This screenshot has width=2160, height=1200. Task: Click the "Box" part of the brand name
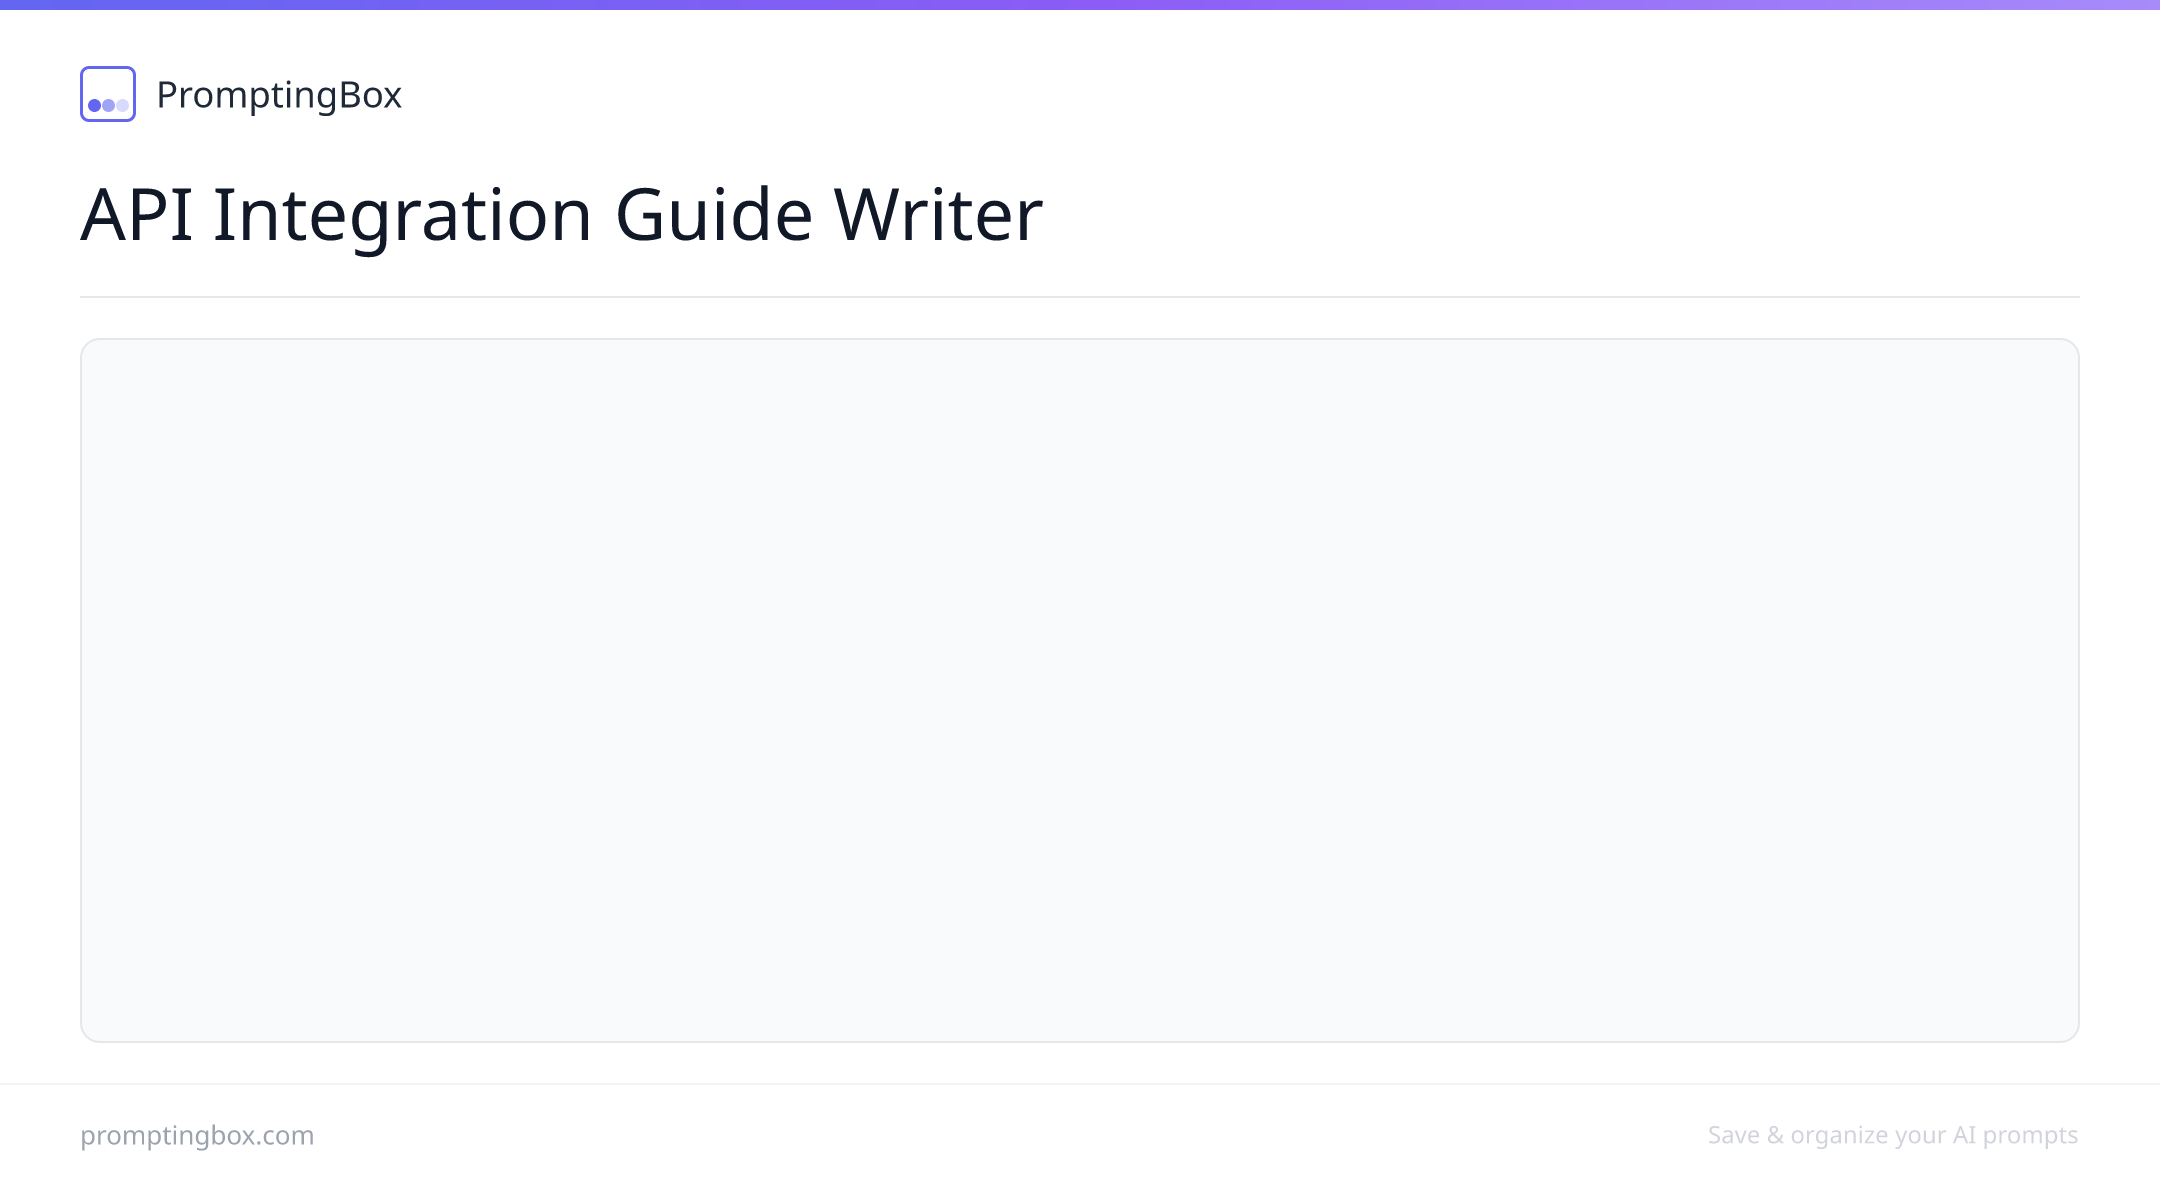[x=370, y=95]
